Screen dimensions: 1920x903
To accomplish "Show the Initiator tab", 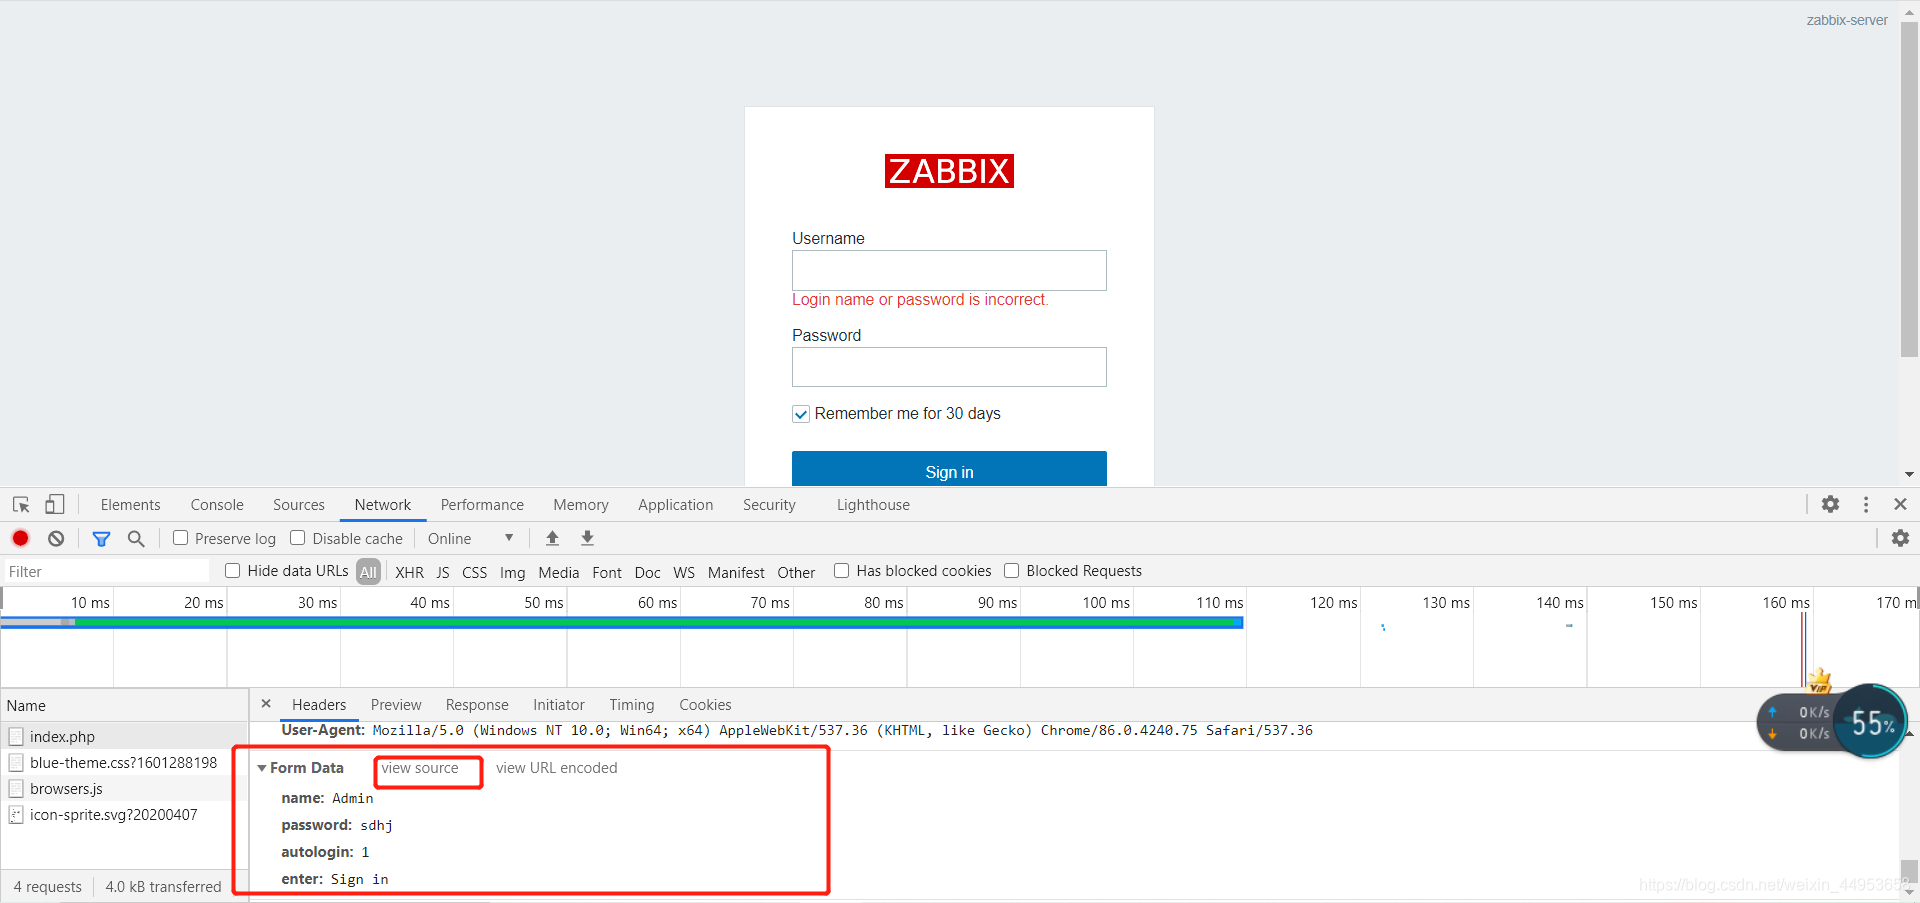I will [559, 705].
